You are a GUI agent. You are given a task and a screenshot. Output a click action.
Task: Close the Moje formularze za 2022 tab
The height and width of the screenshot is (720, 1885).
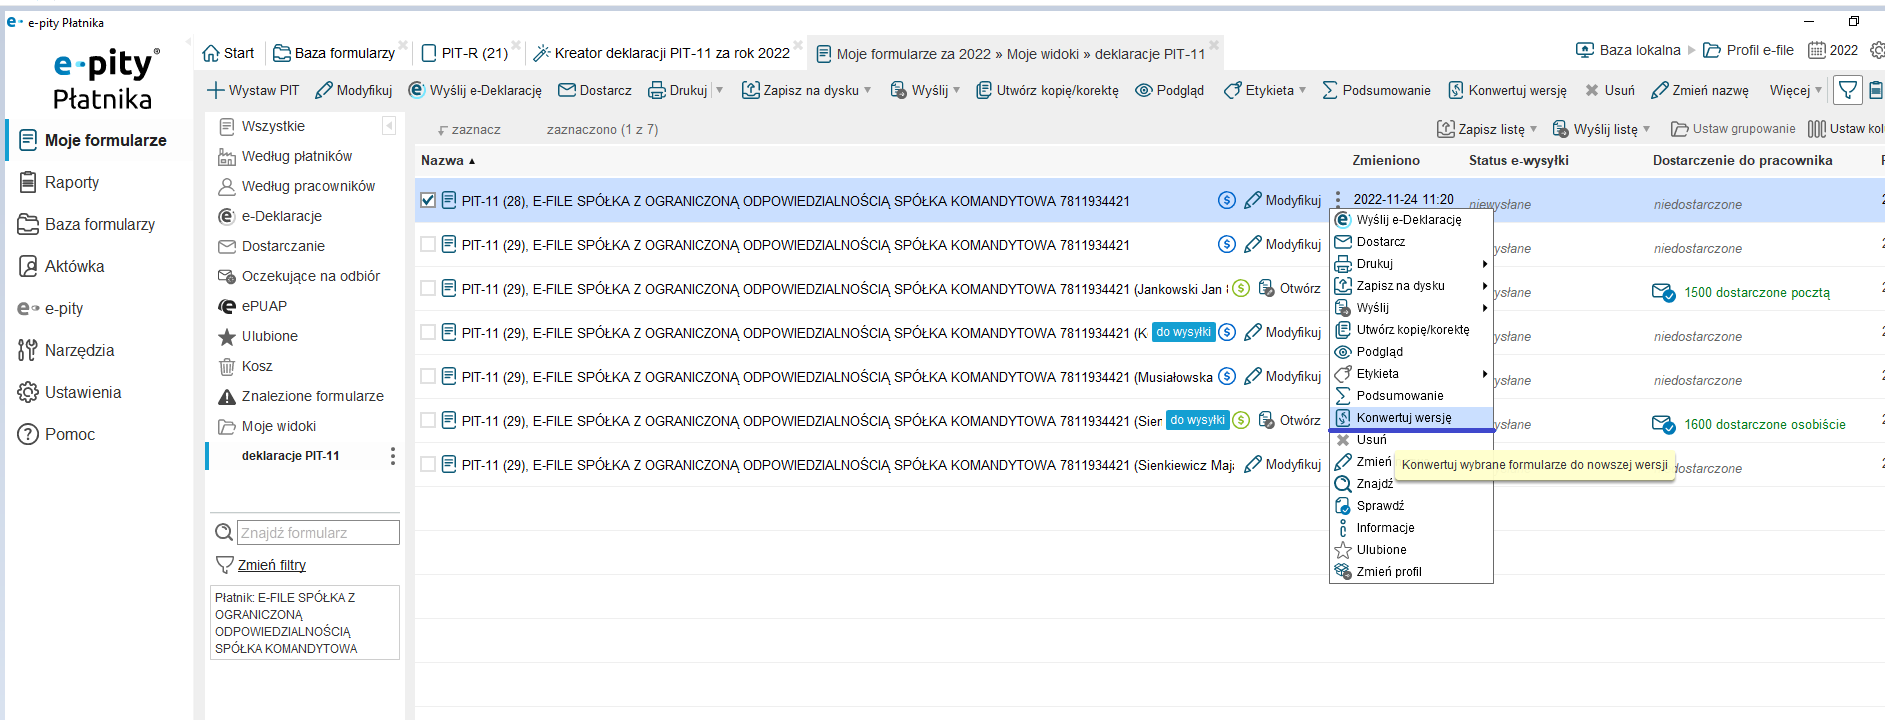pyautogui.click(x=1214, y=45)
